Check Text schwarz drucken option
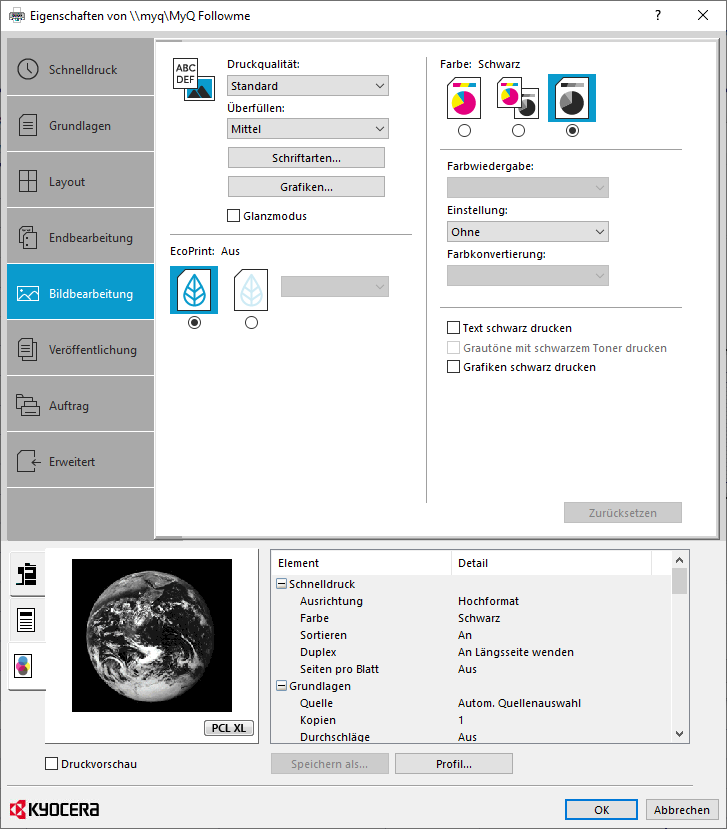 [x=454, y=327]
